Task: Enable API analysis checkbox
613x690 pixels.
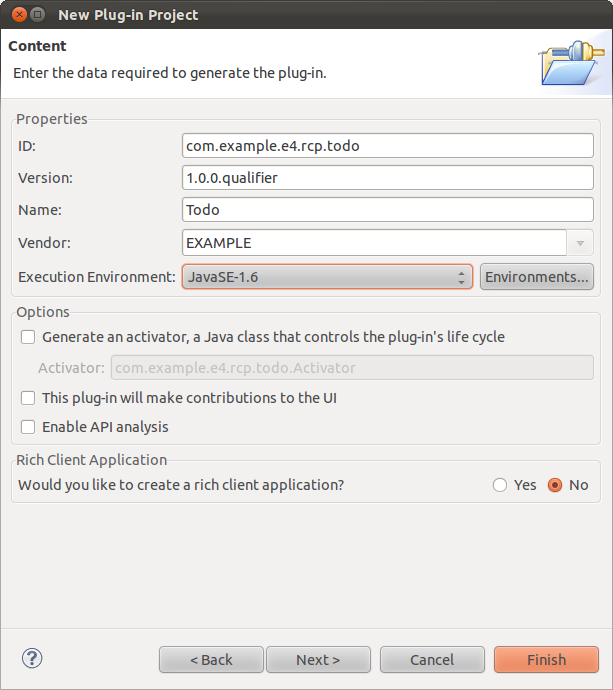Action: (28, 427)
